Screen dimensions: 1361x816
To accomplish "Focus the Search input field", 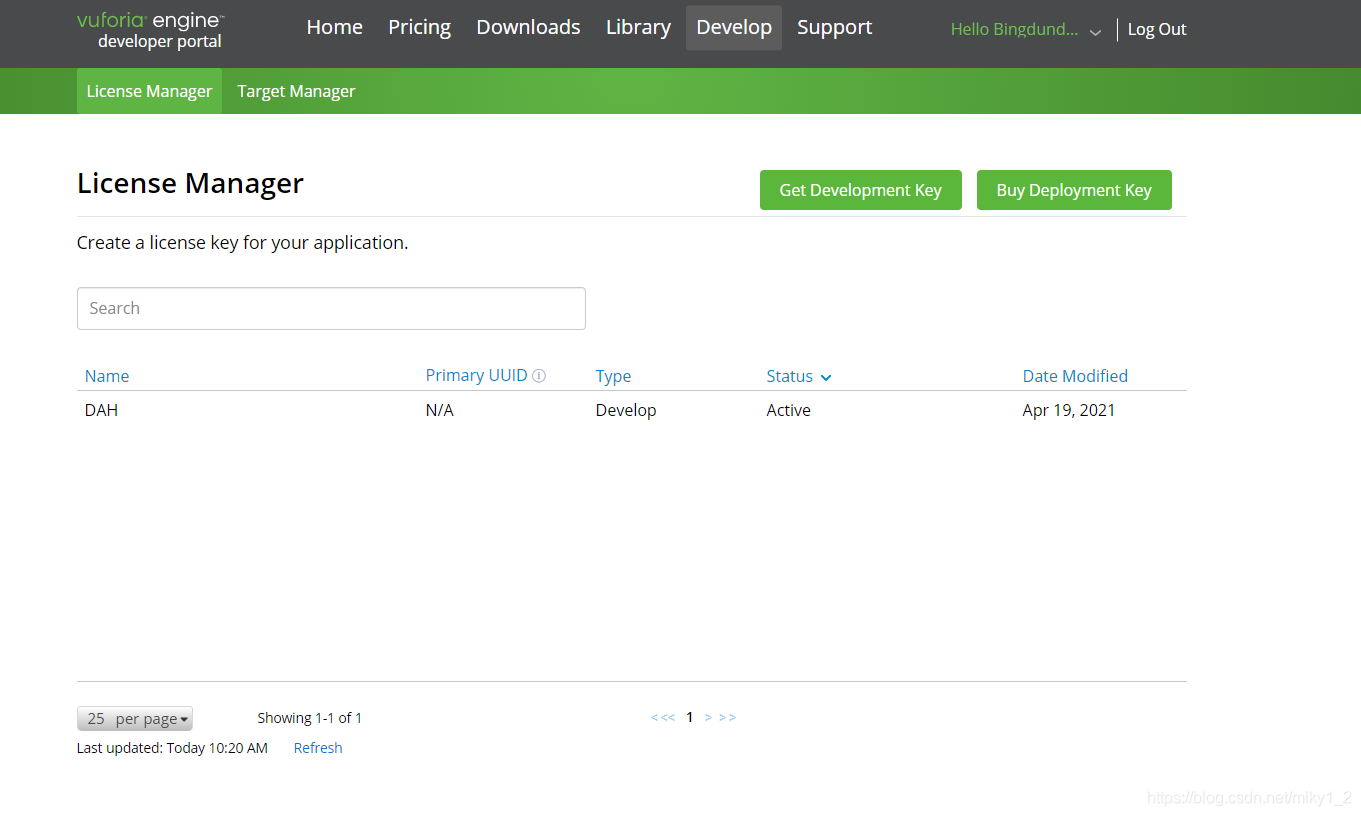I will [x=331, y=308].
